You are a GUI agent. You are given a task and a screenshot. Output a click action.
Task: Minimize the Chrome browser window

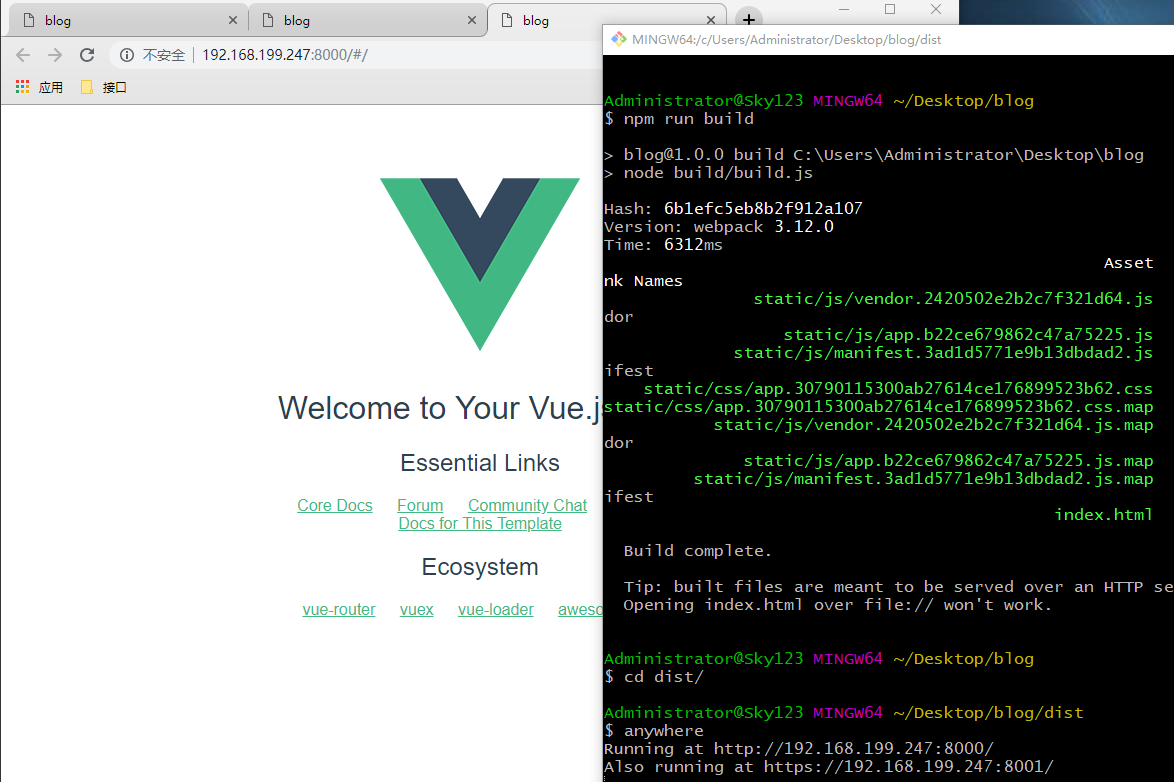(844, 10)
